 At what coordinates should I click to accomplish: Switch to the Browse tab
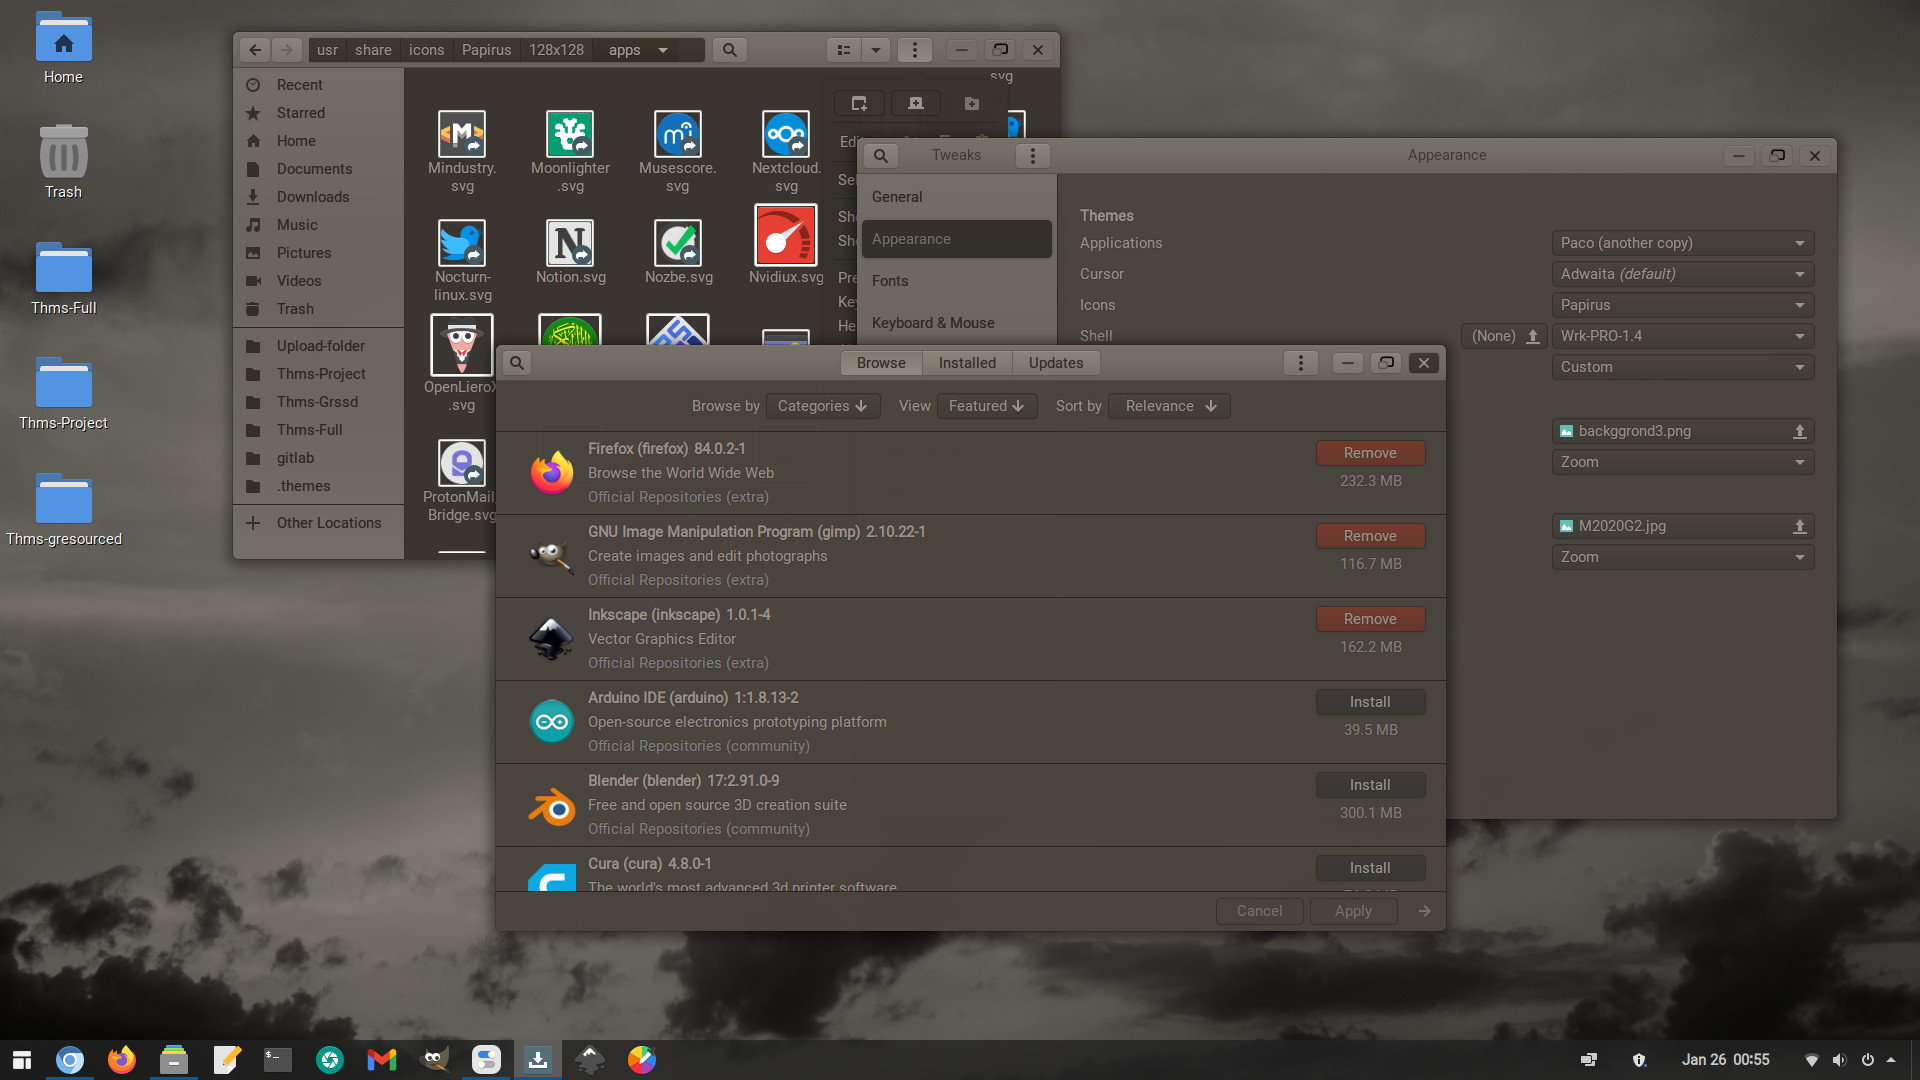click(x=881, y=363)
